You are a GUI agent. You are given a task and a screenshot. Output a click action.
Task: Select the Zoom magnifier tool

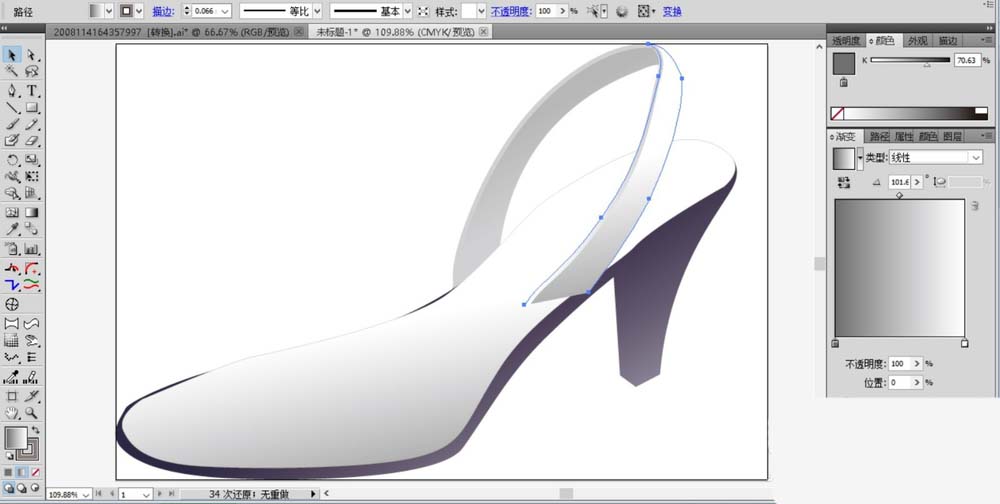(32, 412)
